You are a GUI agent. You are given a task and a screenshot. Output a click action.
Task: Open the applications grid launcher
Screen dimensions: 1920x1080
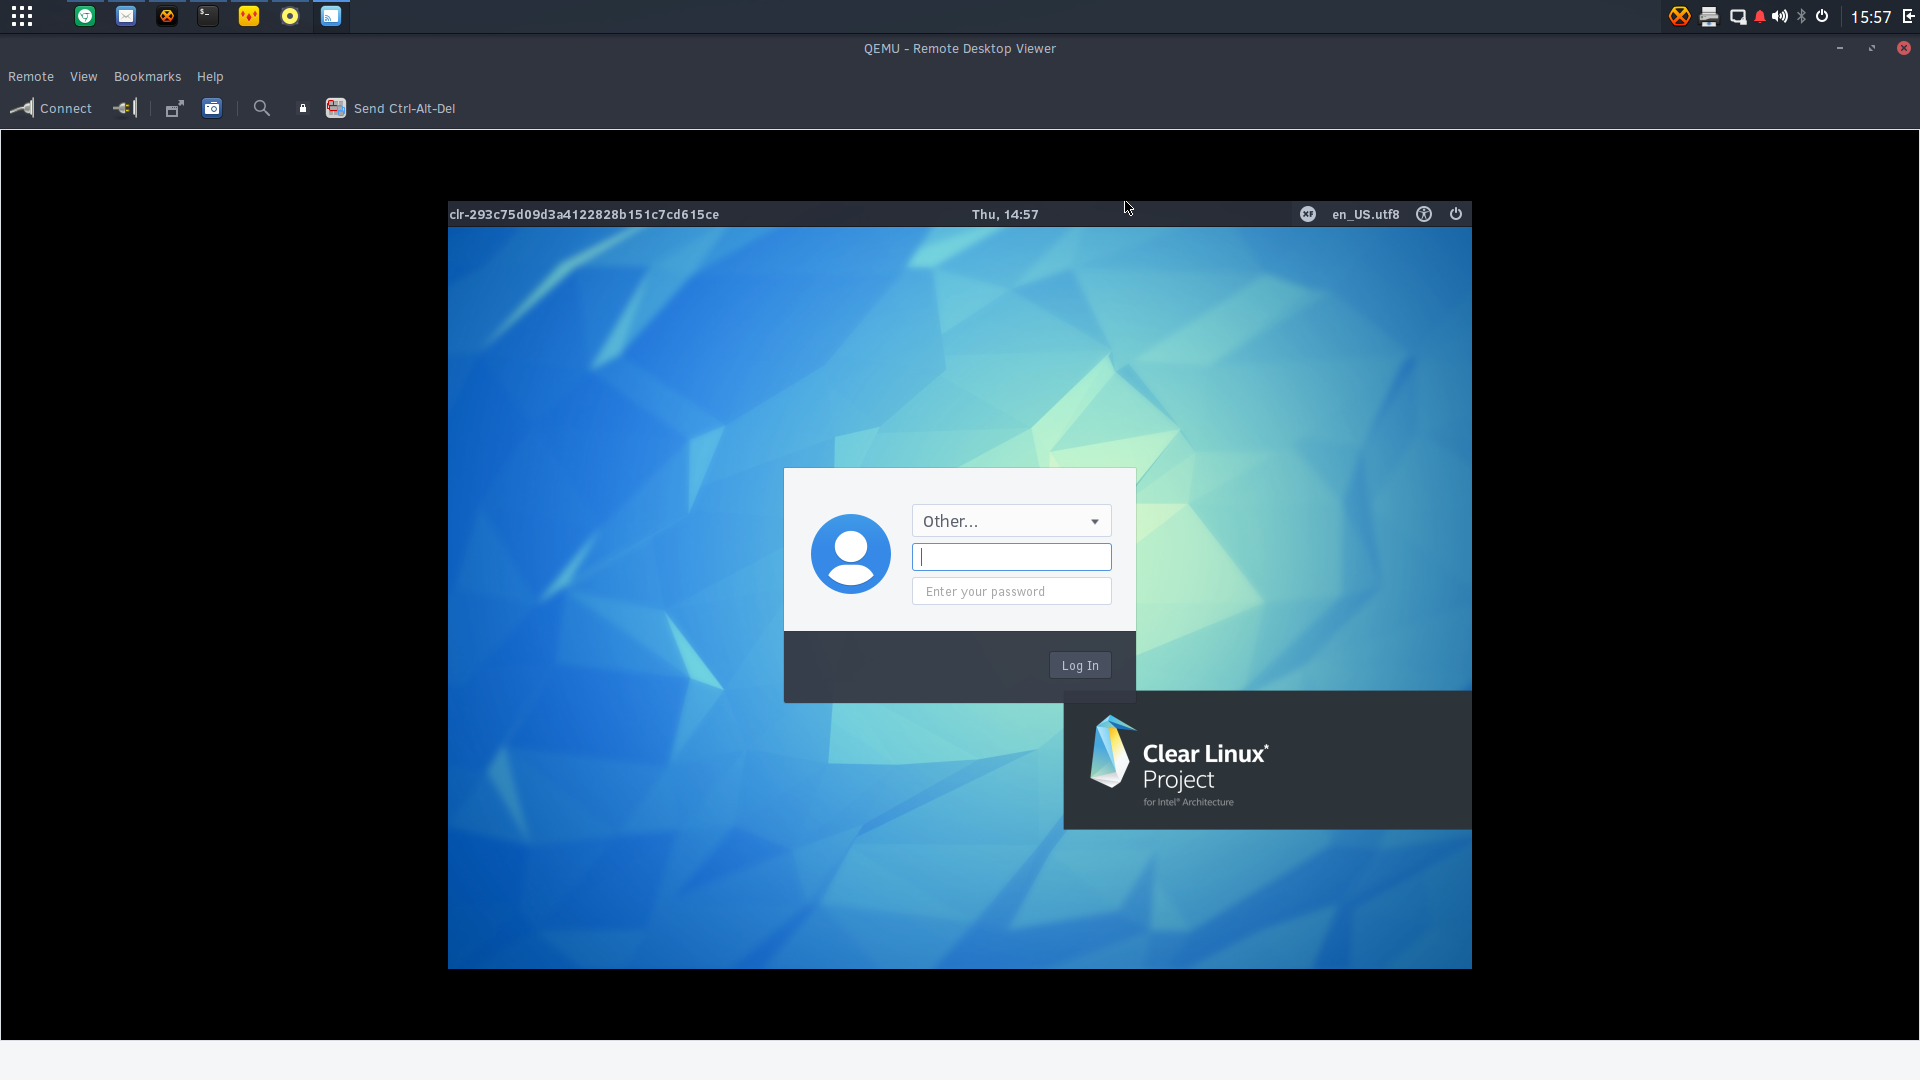click(x=22, y=16)
